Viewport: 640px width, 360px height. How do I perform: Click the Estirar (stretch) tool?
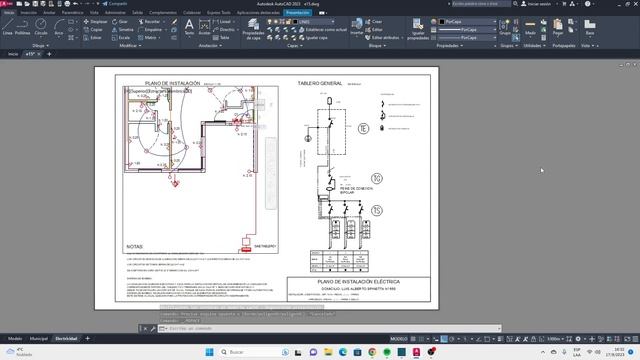click(x=93, y=38)
